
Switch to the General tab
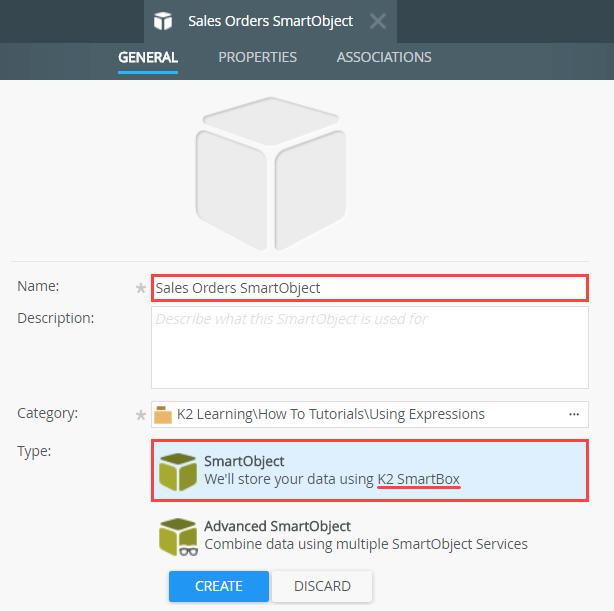pos(148,57)
